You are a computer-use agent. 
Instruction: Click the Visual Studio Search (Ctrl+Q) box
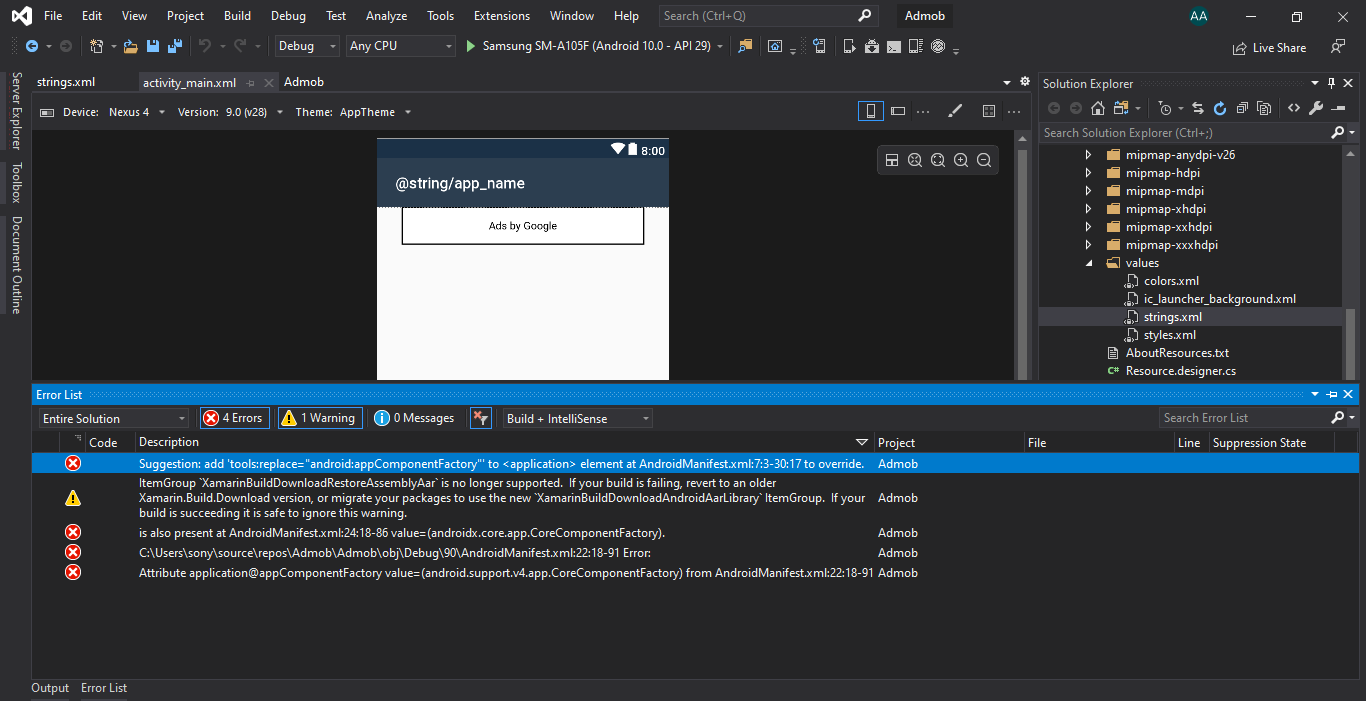(x=768, y=16)
